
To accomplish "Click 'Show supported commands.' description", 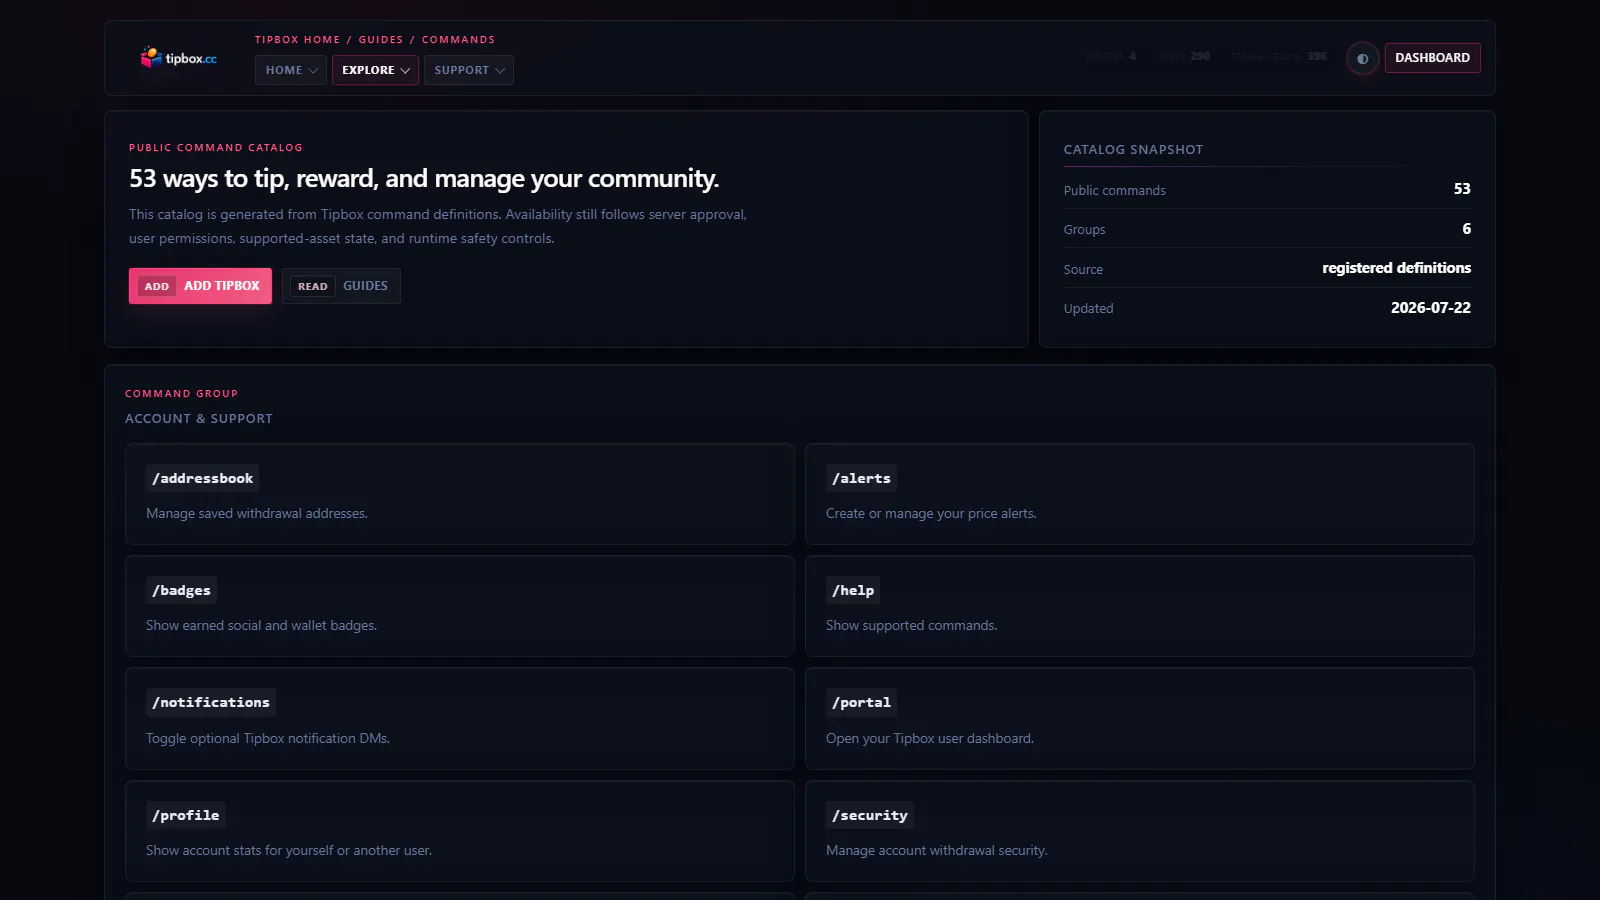I will point(912,625).
